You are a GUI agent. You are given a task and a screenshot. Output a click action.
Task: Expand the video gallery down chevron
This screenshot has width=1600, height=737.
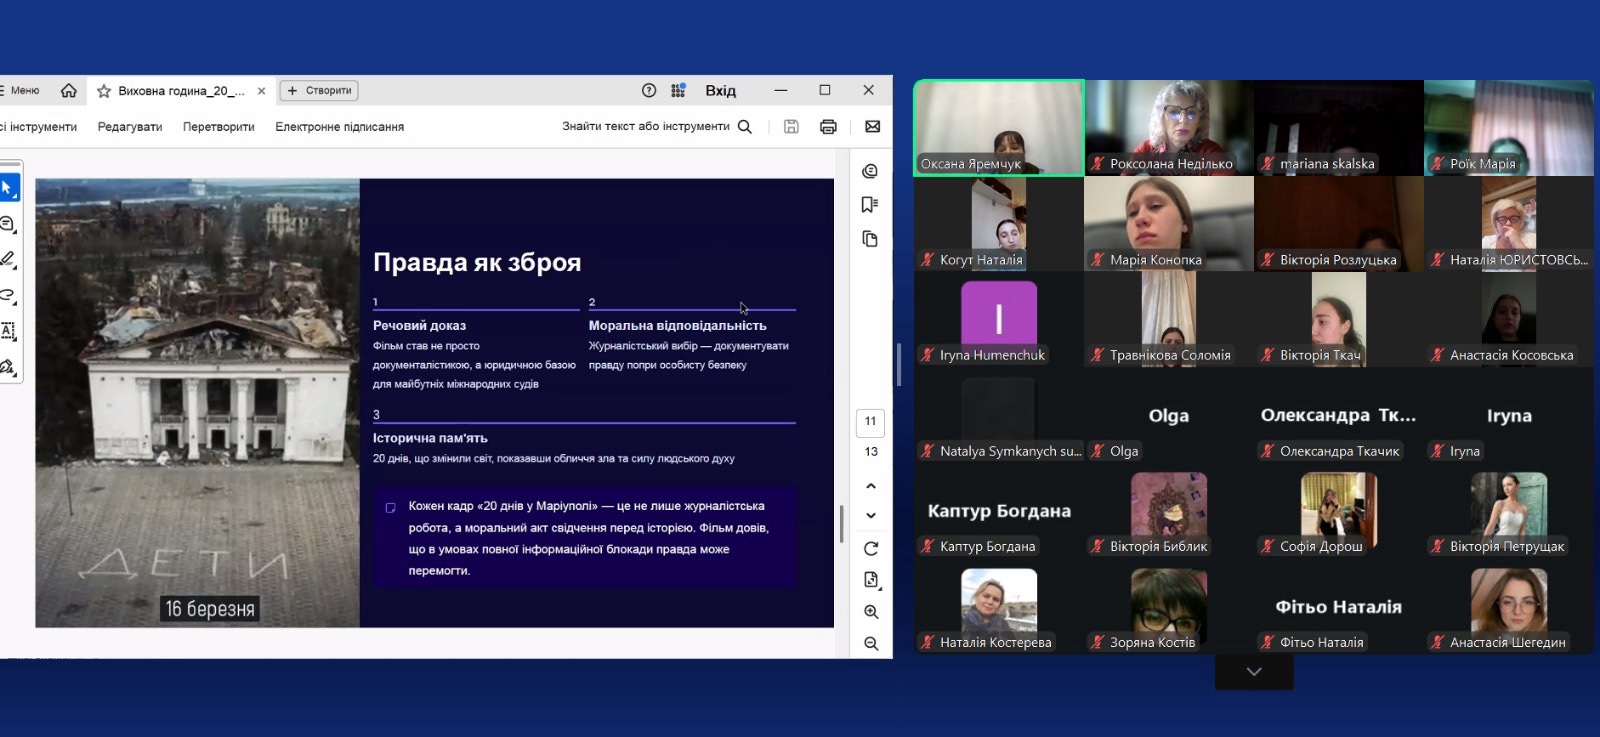pos(1254,672)
